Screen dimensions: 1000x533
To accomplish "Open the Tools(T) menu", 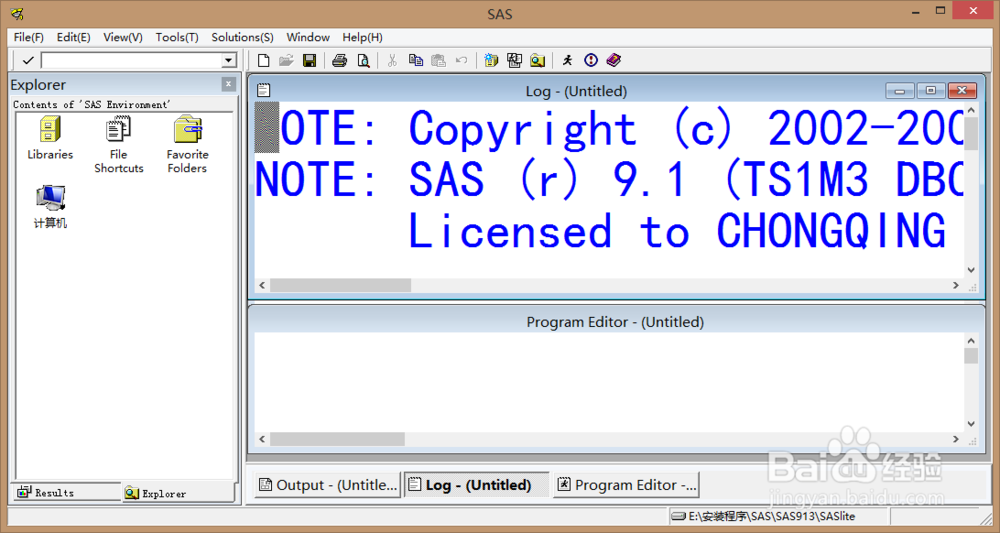I will tap(177, 37).
